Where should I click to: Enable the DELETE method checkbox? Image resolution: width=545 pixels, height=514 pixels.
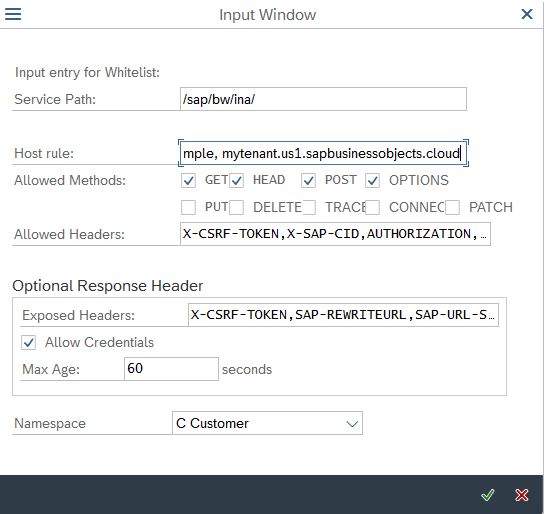click(x=236, y=207)
